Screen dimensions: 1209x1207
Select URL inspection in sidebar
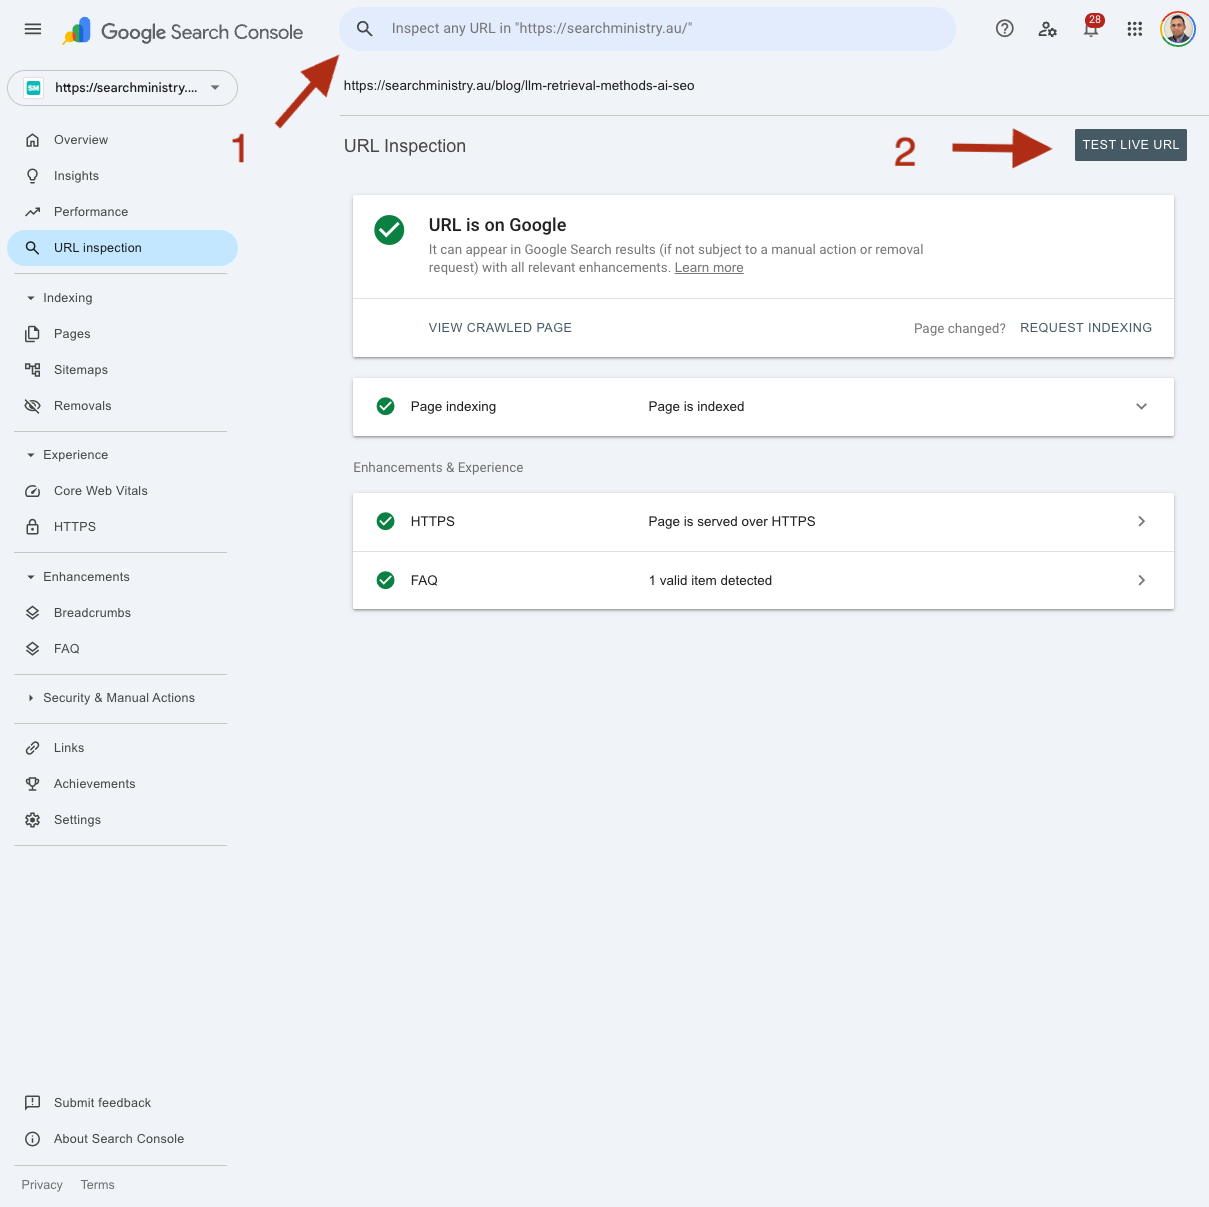[122, 248]
